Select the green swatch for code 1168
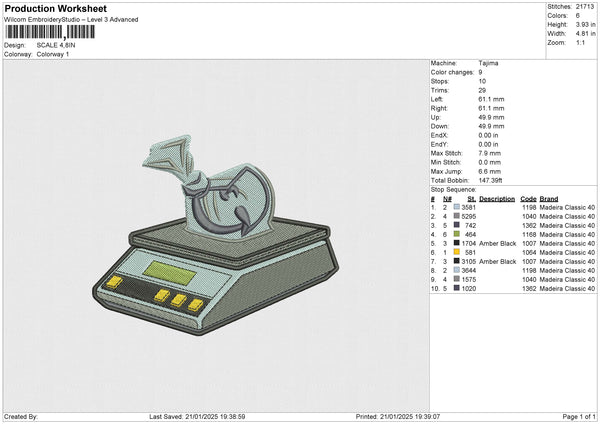 458,233
